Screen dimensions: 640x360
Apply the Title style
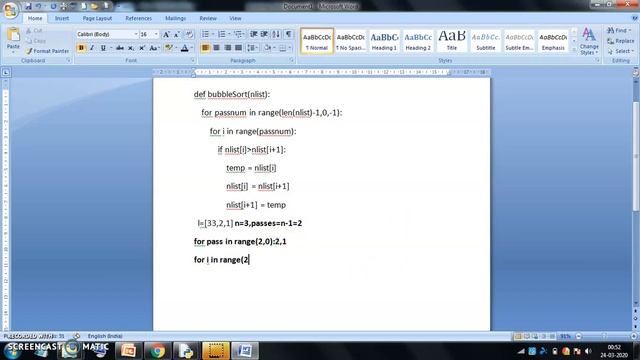[452, 41]
